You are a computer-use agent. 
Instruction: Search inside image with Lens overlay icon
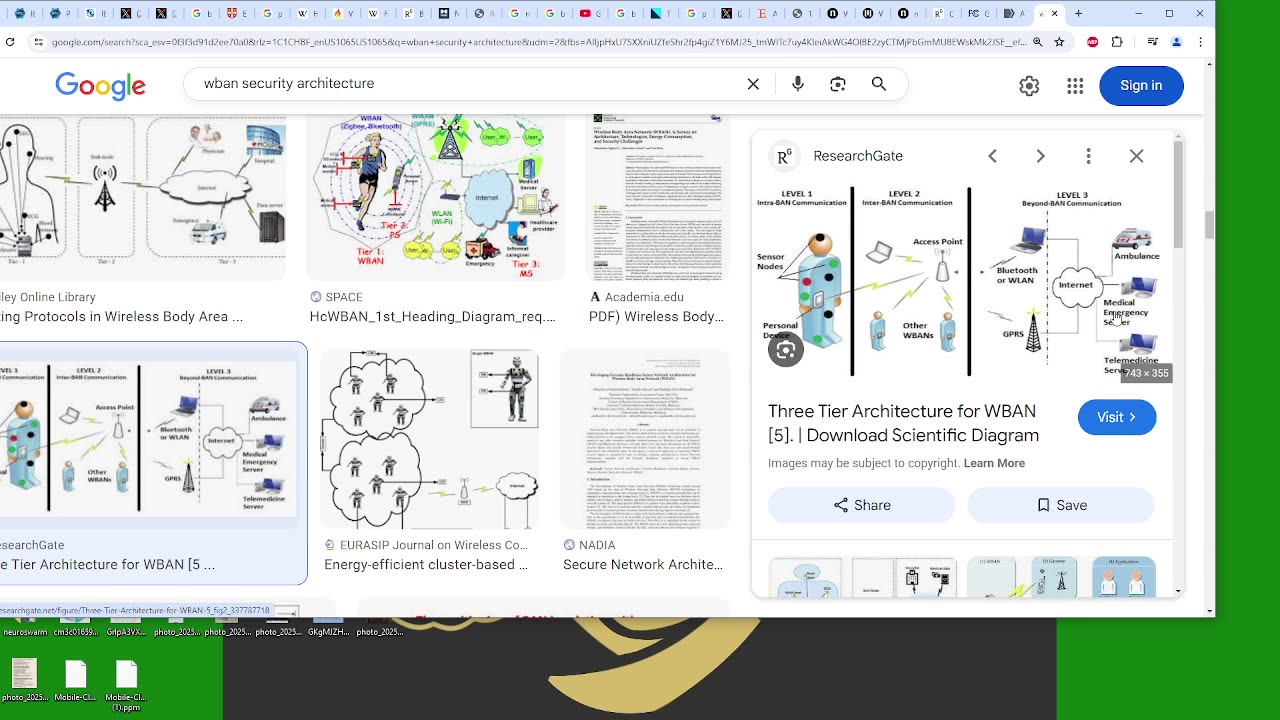point(786,350)
